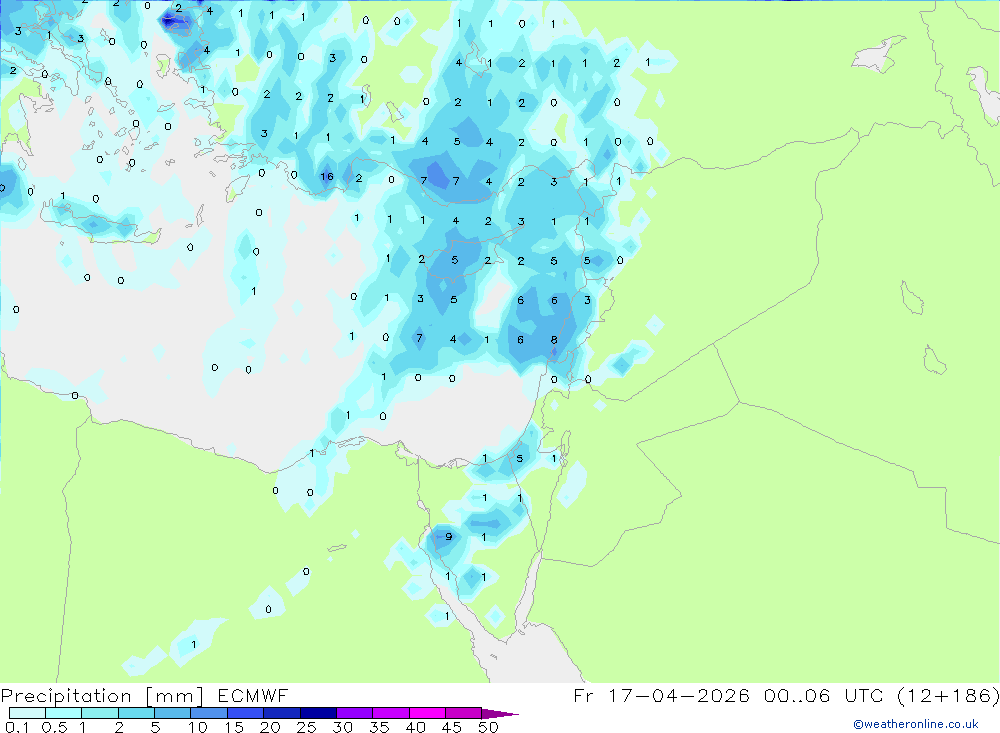Click the 0.5–1 mm legend color swatch

[x=64, y=713]
